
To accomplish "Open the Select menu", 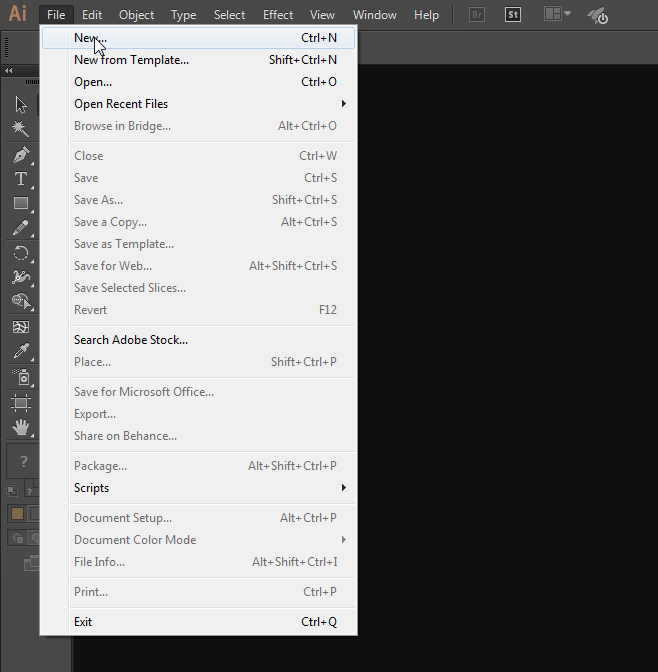I will pos(229,15).
